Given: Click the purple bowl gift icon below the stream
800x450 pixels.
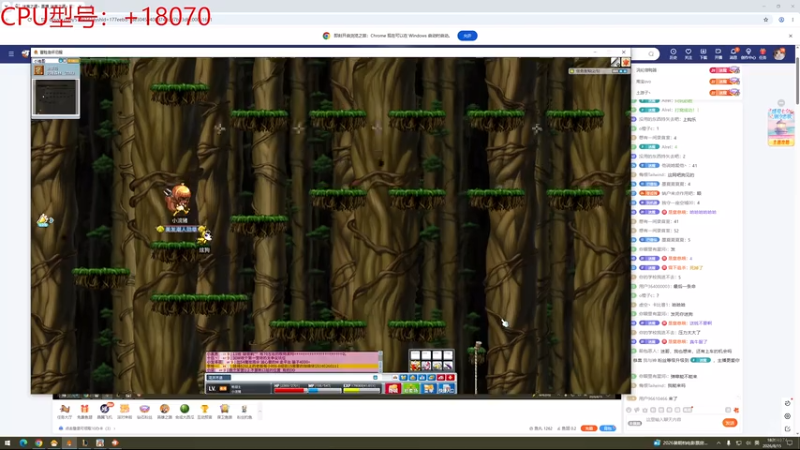Looking at the screenshot, I should click(144, 411).
